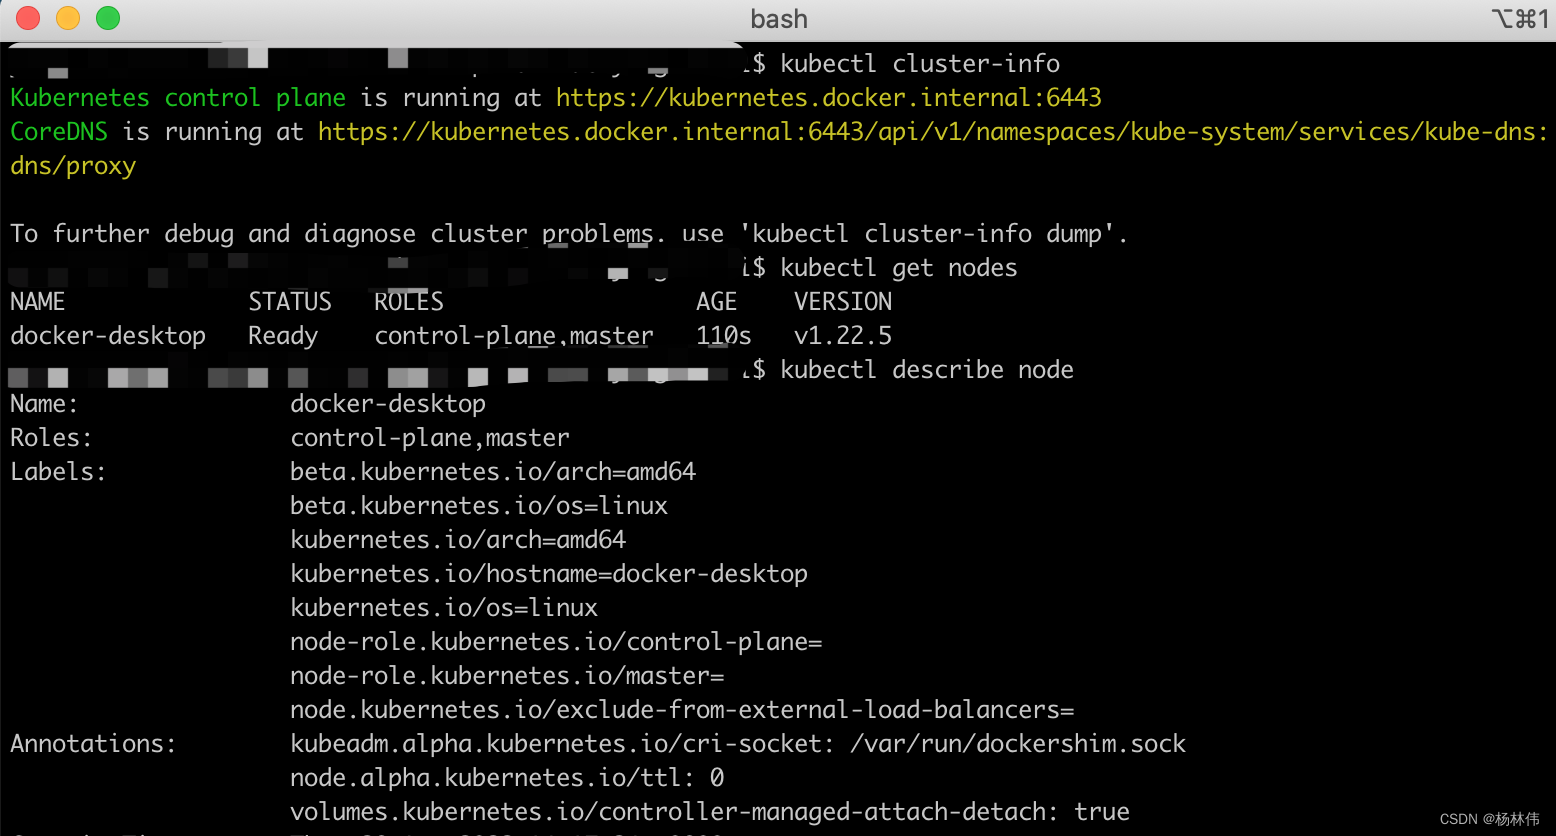Click the 'Labels:' field label
The image size is (1556, 836).
coord(58,472)
